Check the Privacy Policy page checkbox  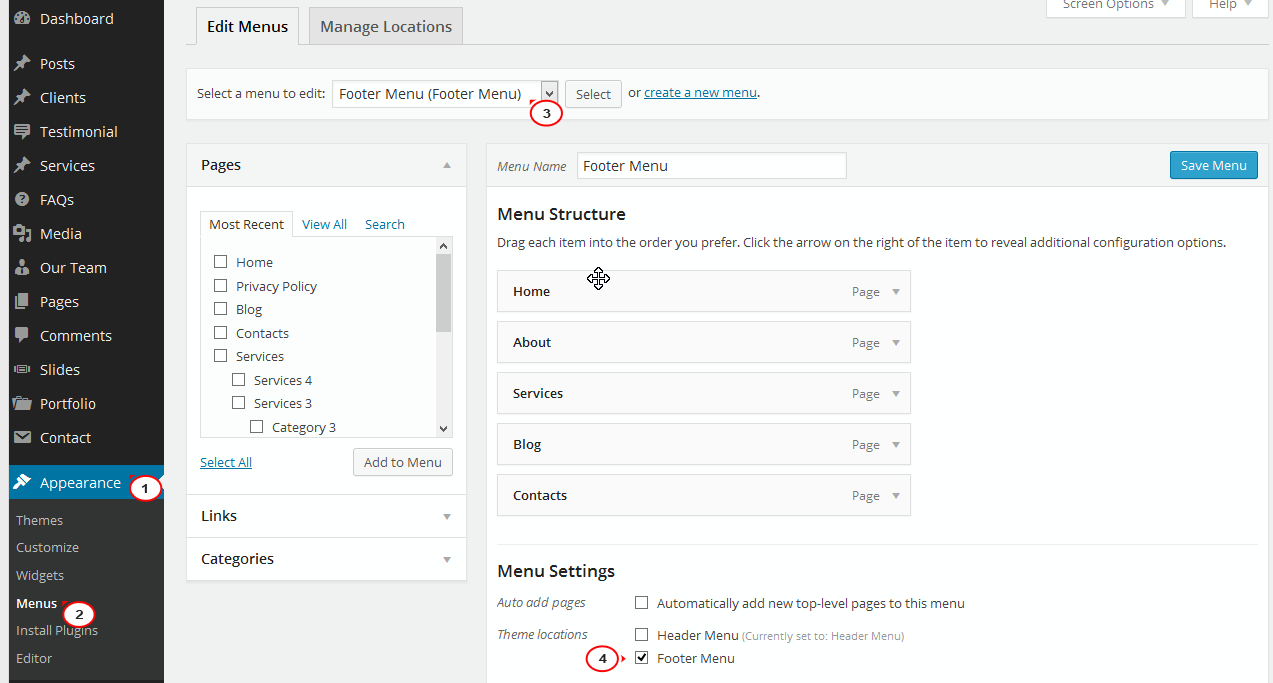(221, 286)
